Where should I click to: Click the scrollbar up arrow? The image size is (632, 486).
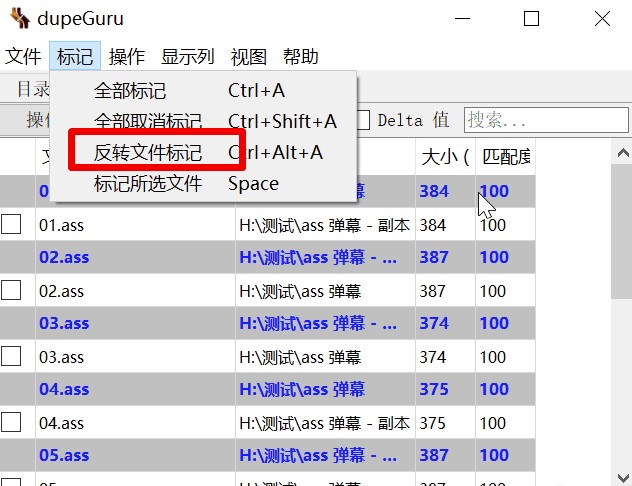point(623,153)
